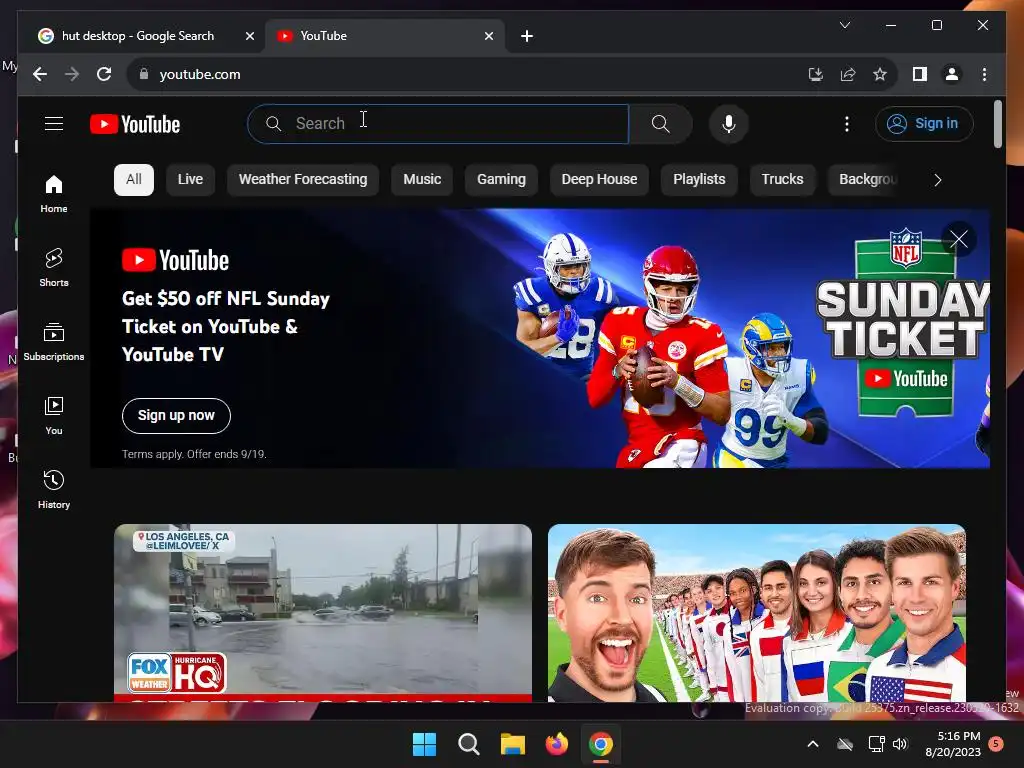Click the page vertical scrollbar
This screenshot has height=768, width=1024.
click(x=997, y=124)
